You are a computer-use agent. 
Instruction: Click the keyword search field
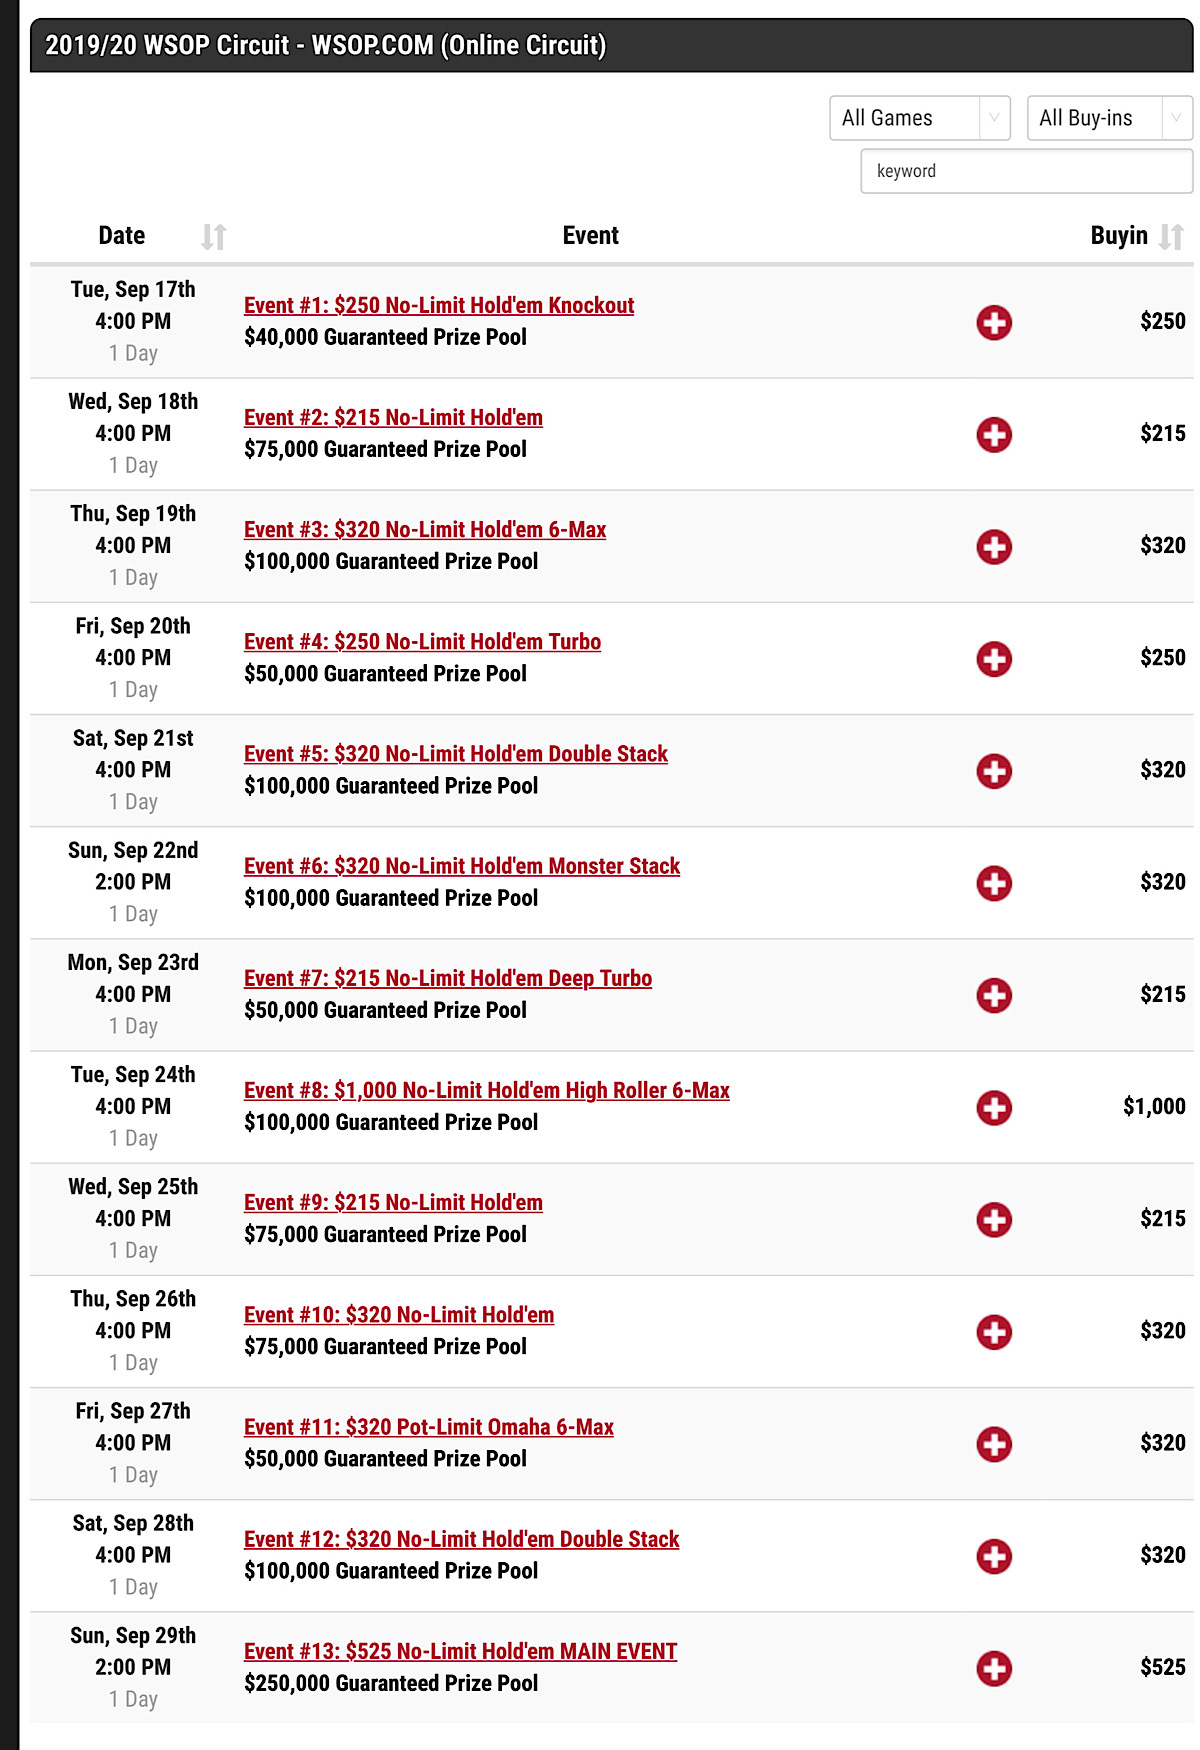(x=1027, y=171)
